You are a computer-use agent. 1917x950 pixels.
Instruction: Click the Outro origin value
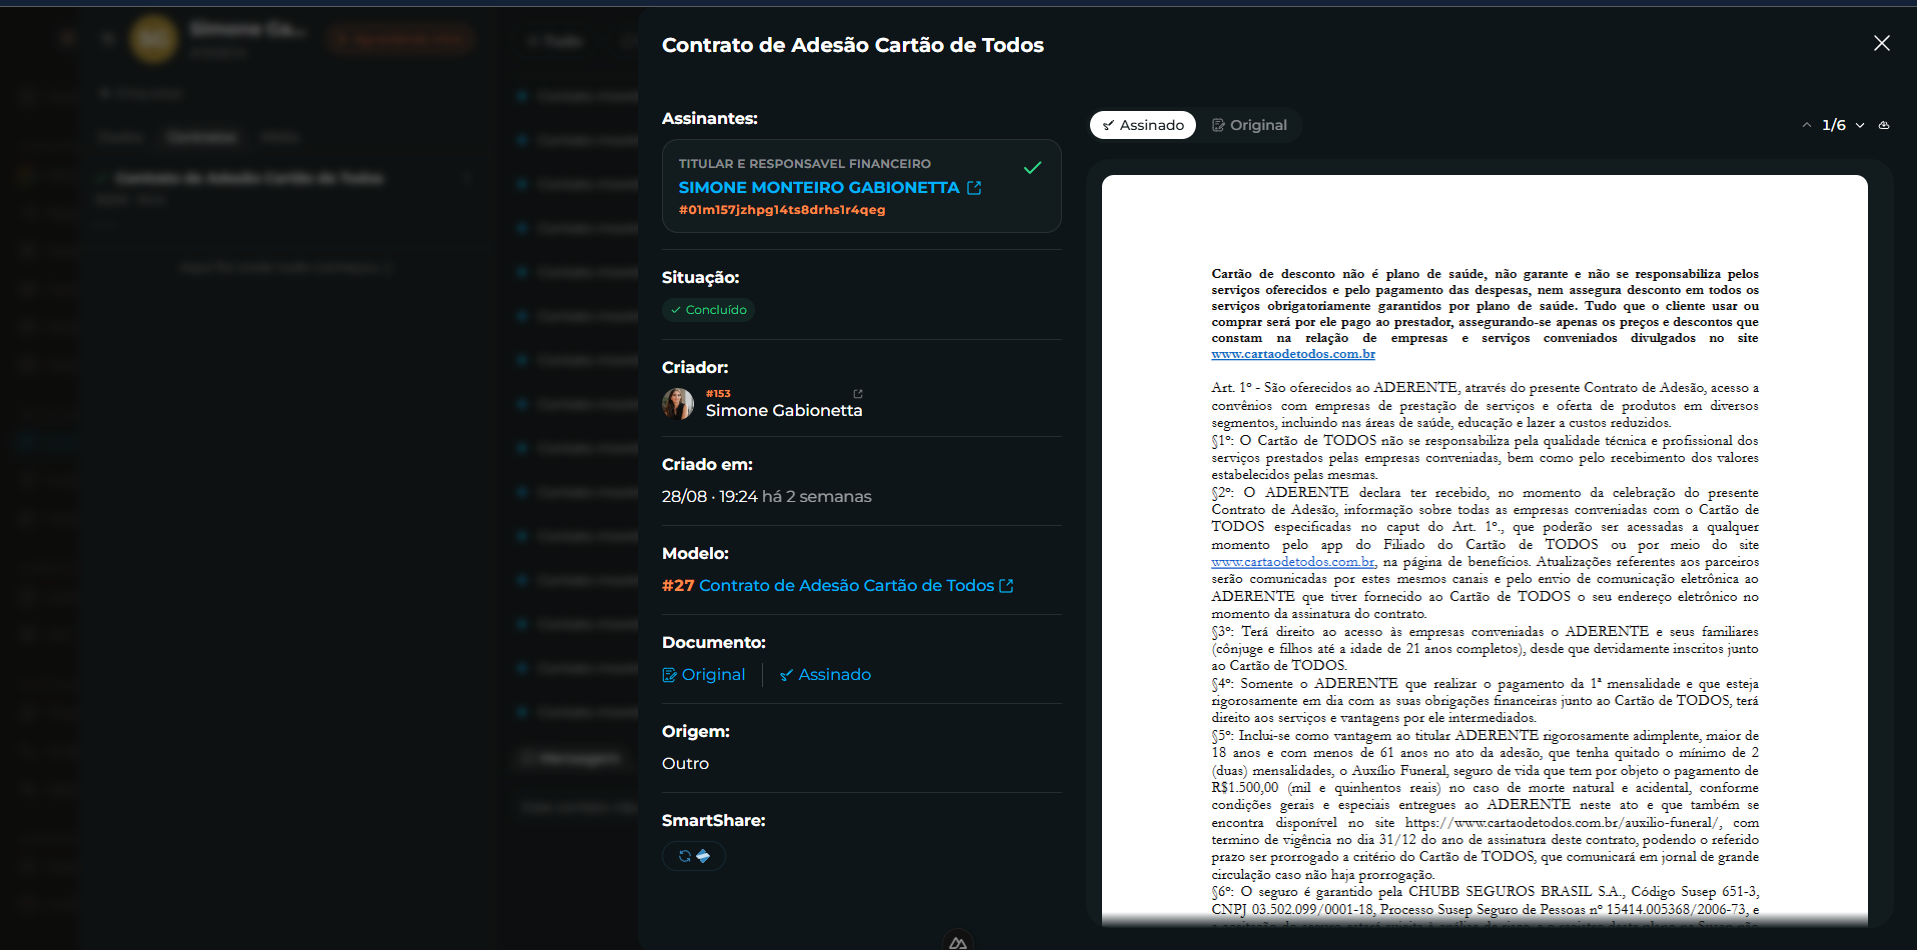coord(685,763)
